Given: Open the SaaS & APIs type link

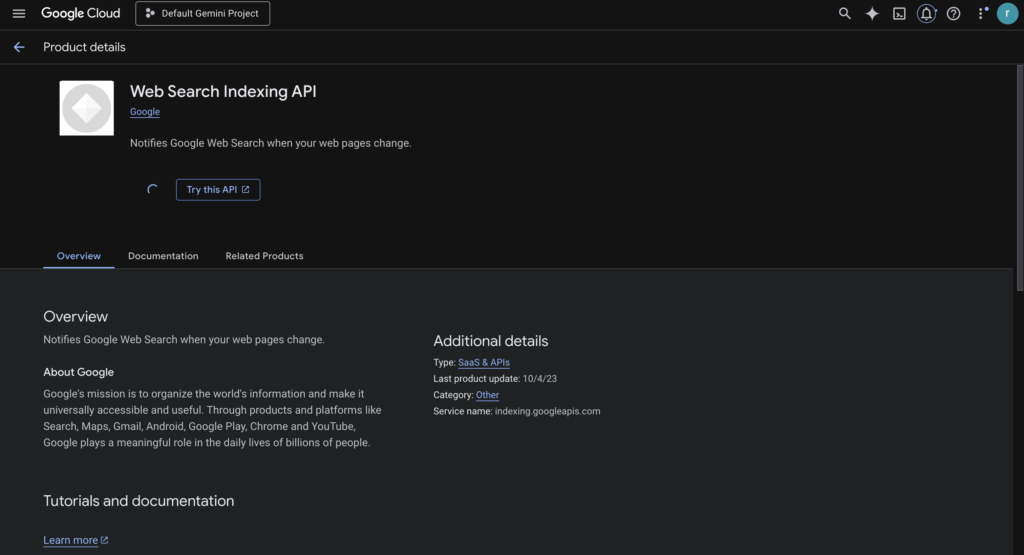Looking at the screenshot, I should 484,363.
